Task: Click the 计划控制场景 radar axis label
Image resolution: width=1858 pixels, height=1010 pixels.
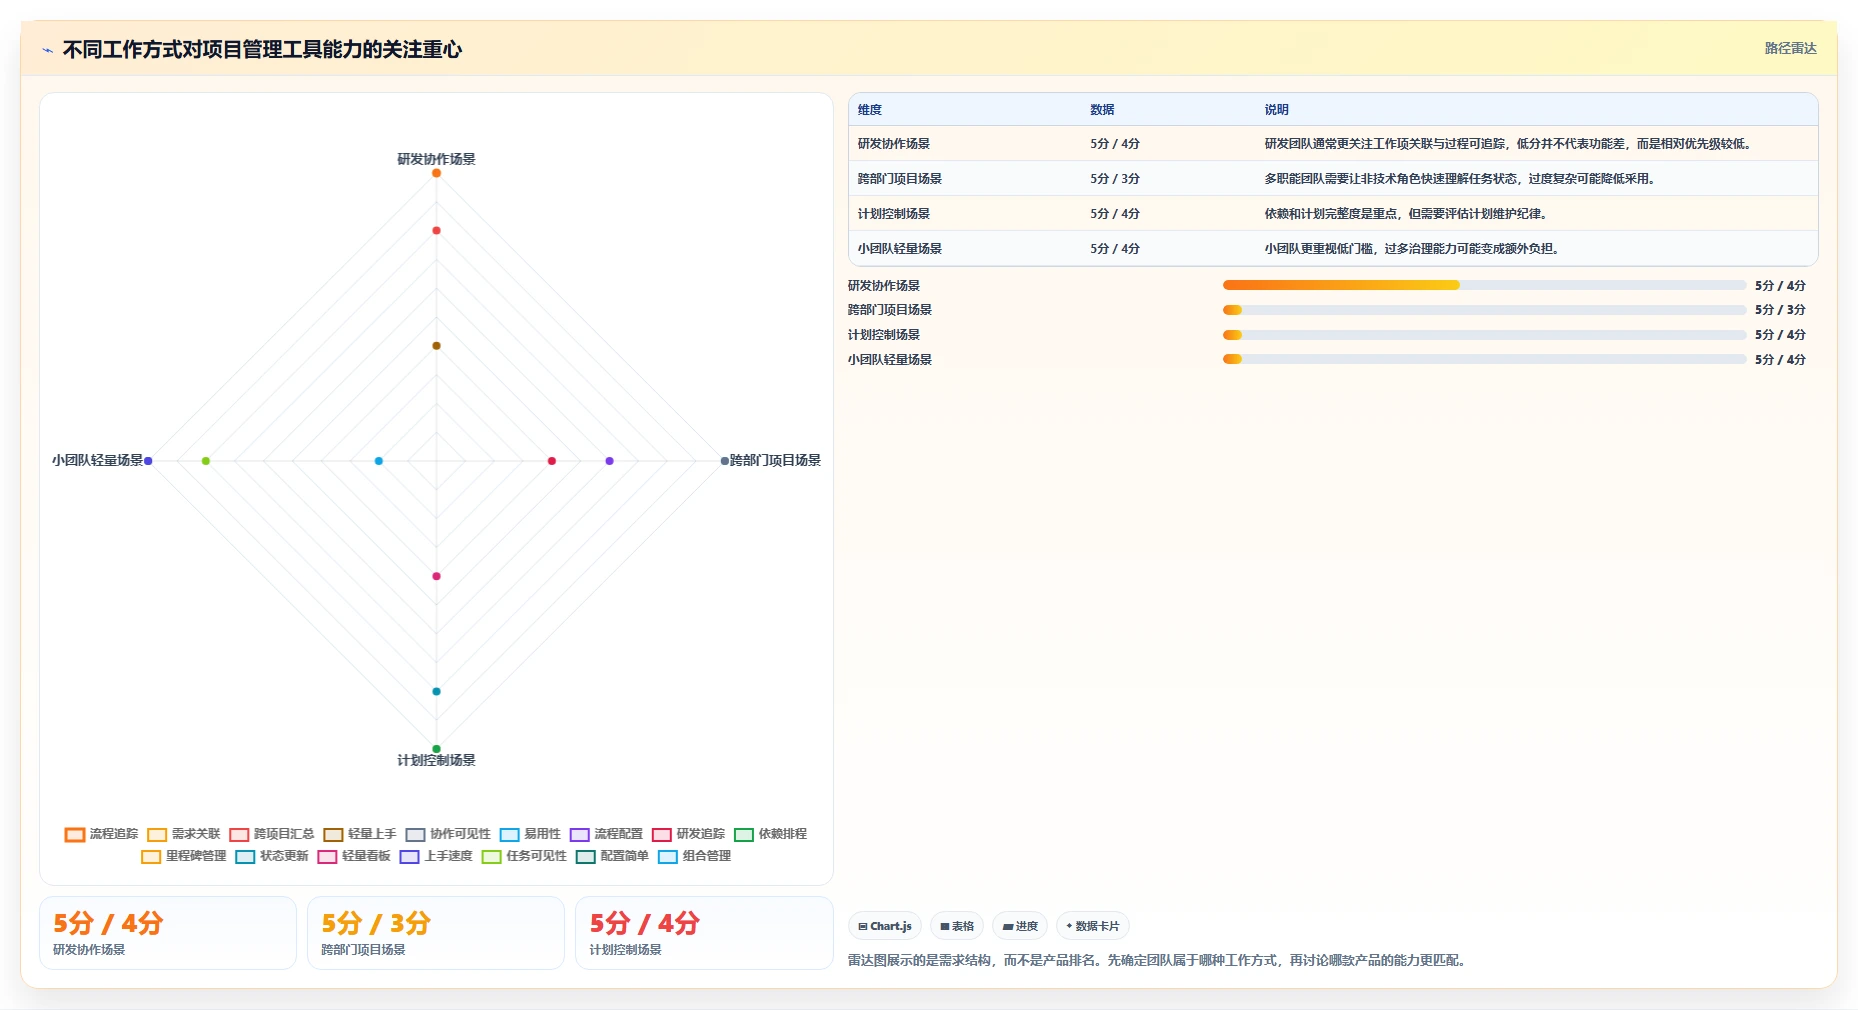Action: coord(436,760)
